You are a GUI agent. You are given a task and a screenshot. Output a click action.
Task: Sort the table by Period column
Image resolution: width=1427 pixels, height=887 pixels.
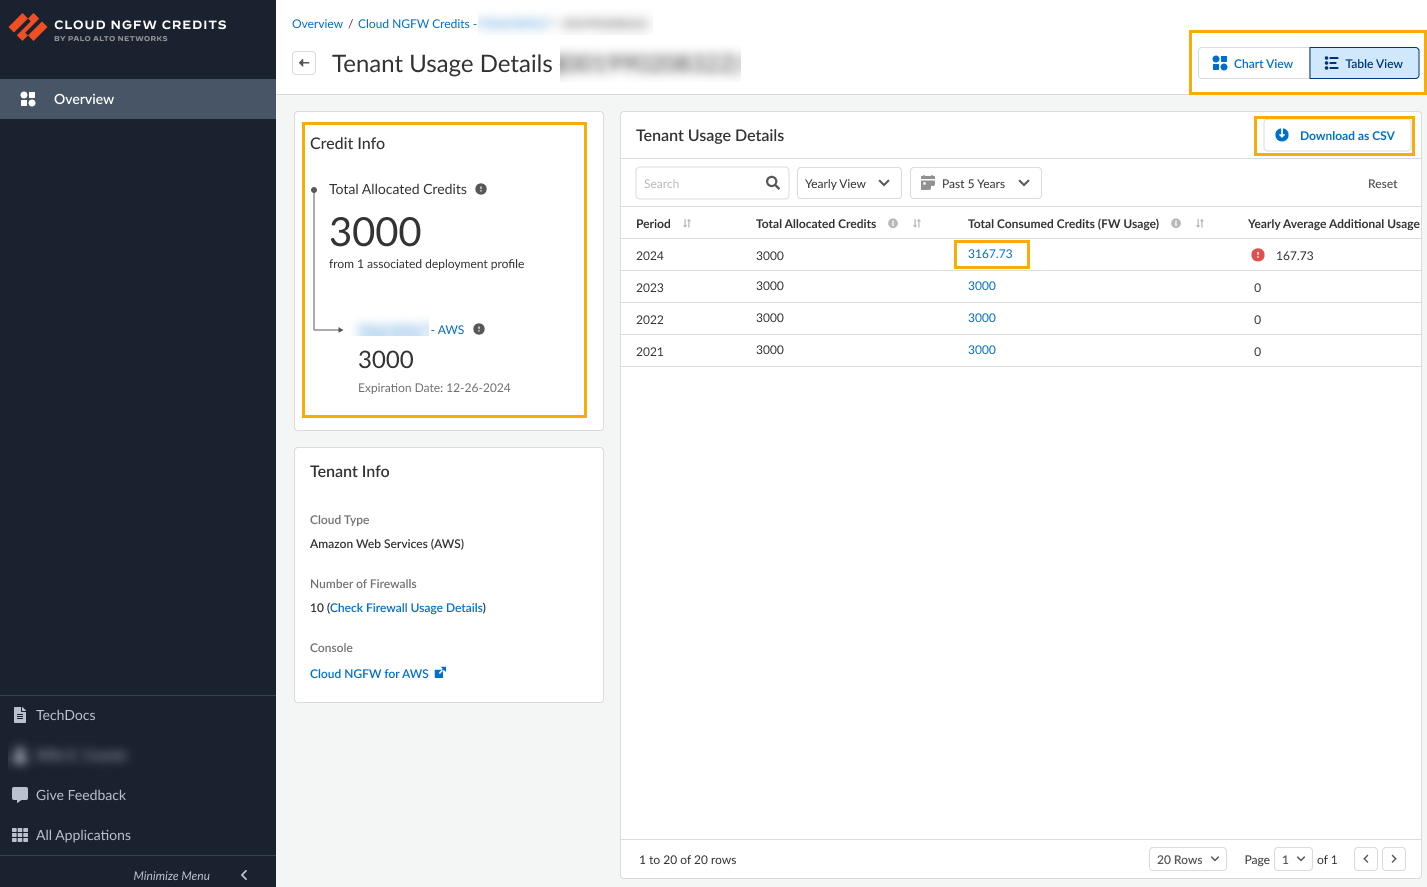(687, 224)
